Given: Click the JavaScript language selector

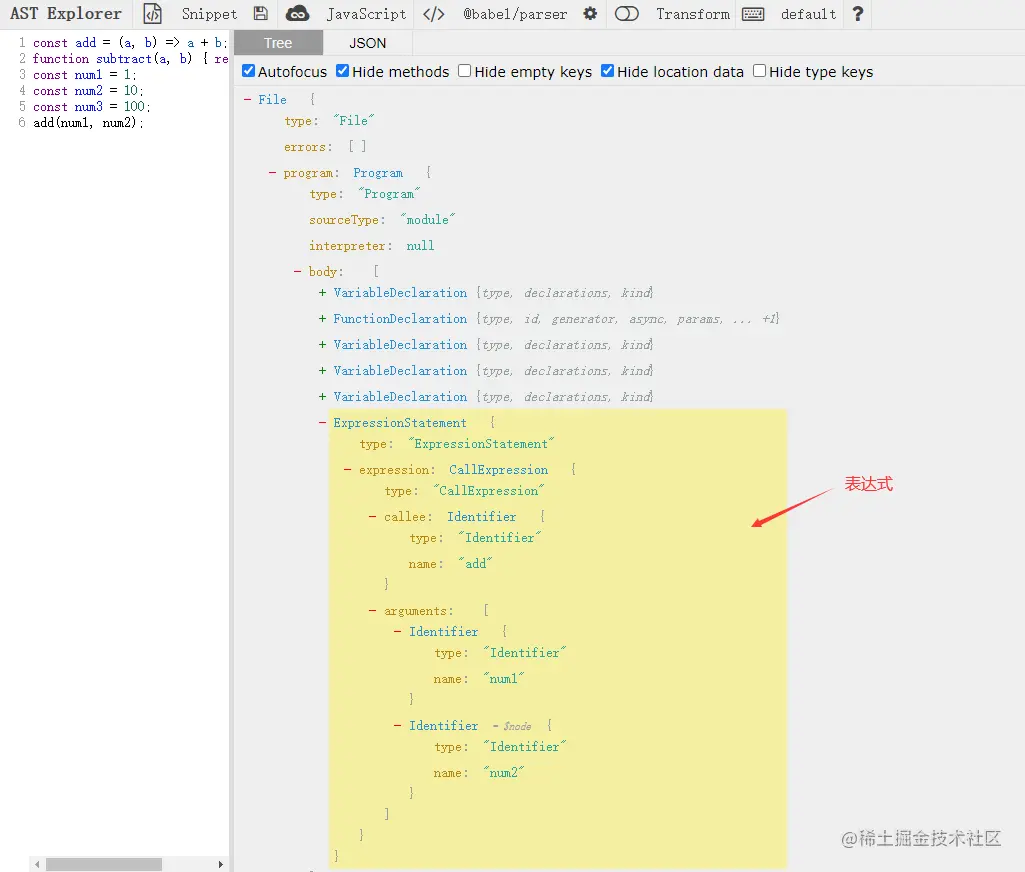Looking at the screenshot, I should (x=365, y=14).
